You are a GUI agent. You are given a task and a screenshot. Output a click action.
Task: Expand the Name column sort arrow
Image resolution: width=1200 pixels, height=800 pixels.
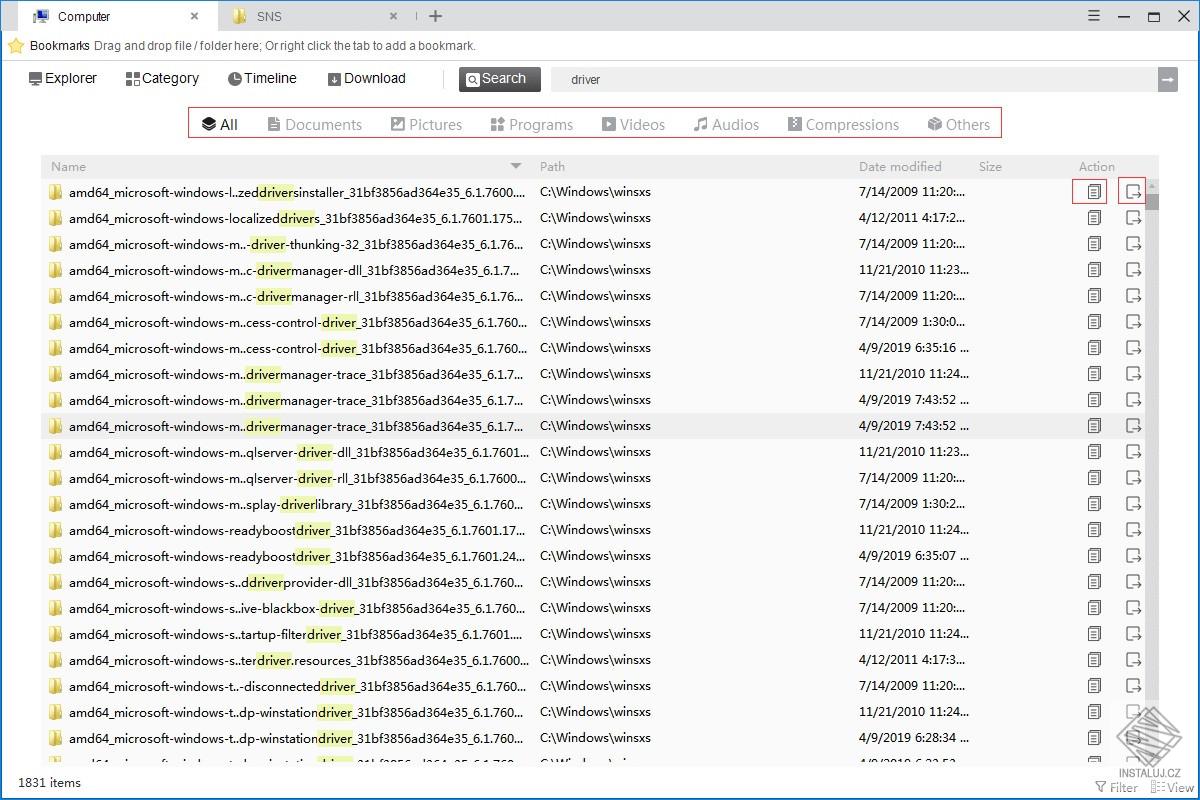pyautogui.click(x=516, y=166)
